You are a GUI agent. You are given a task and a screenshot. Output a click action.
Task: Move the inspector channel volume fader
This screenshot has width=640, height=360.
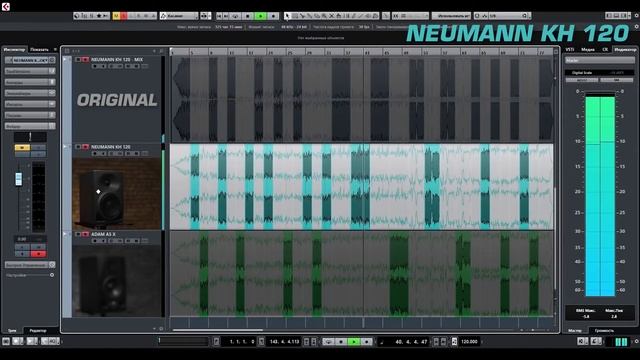[18, 178]
